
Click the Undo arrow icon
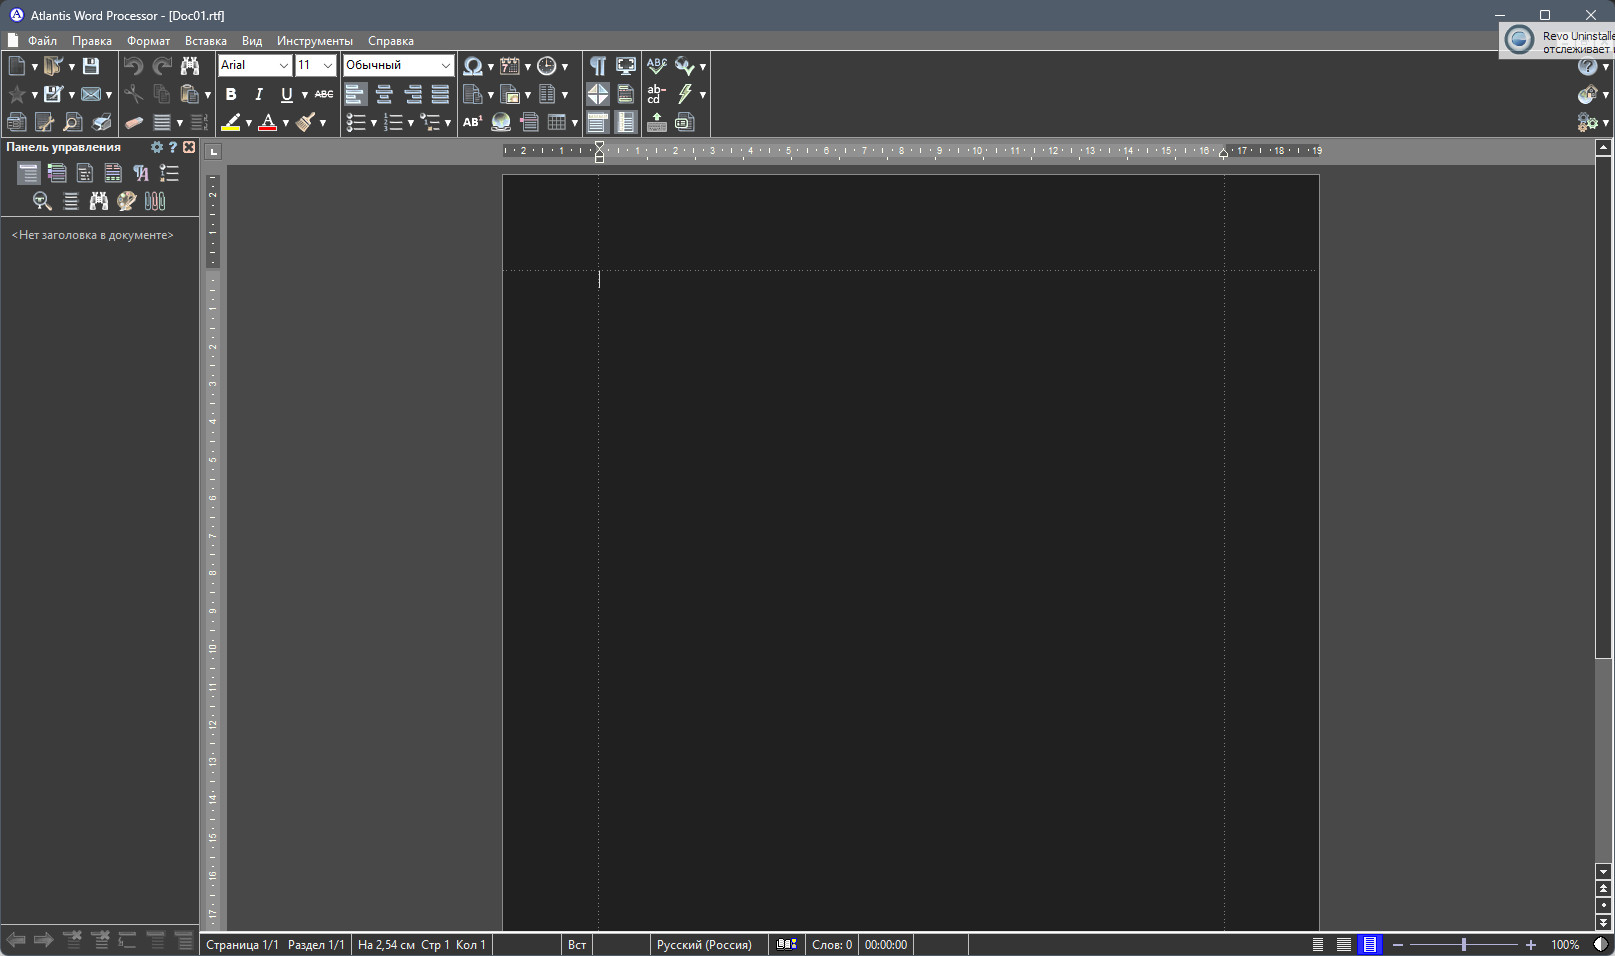(x=133, y=66)
